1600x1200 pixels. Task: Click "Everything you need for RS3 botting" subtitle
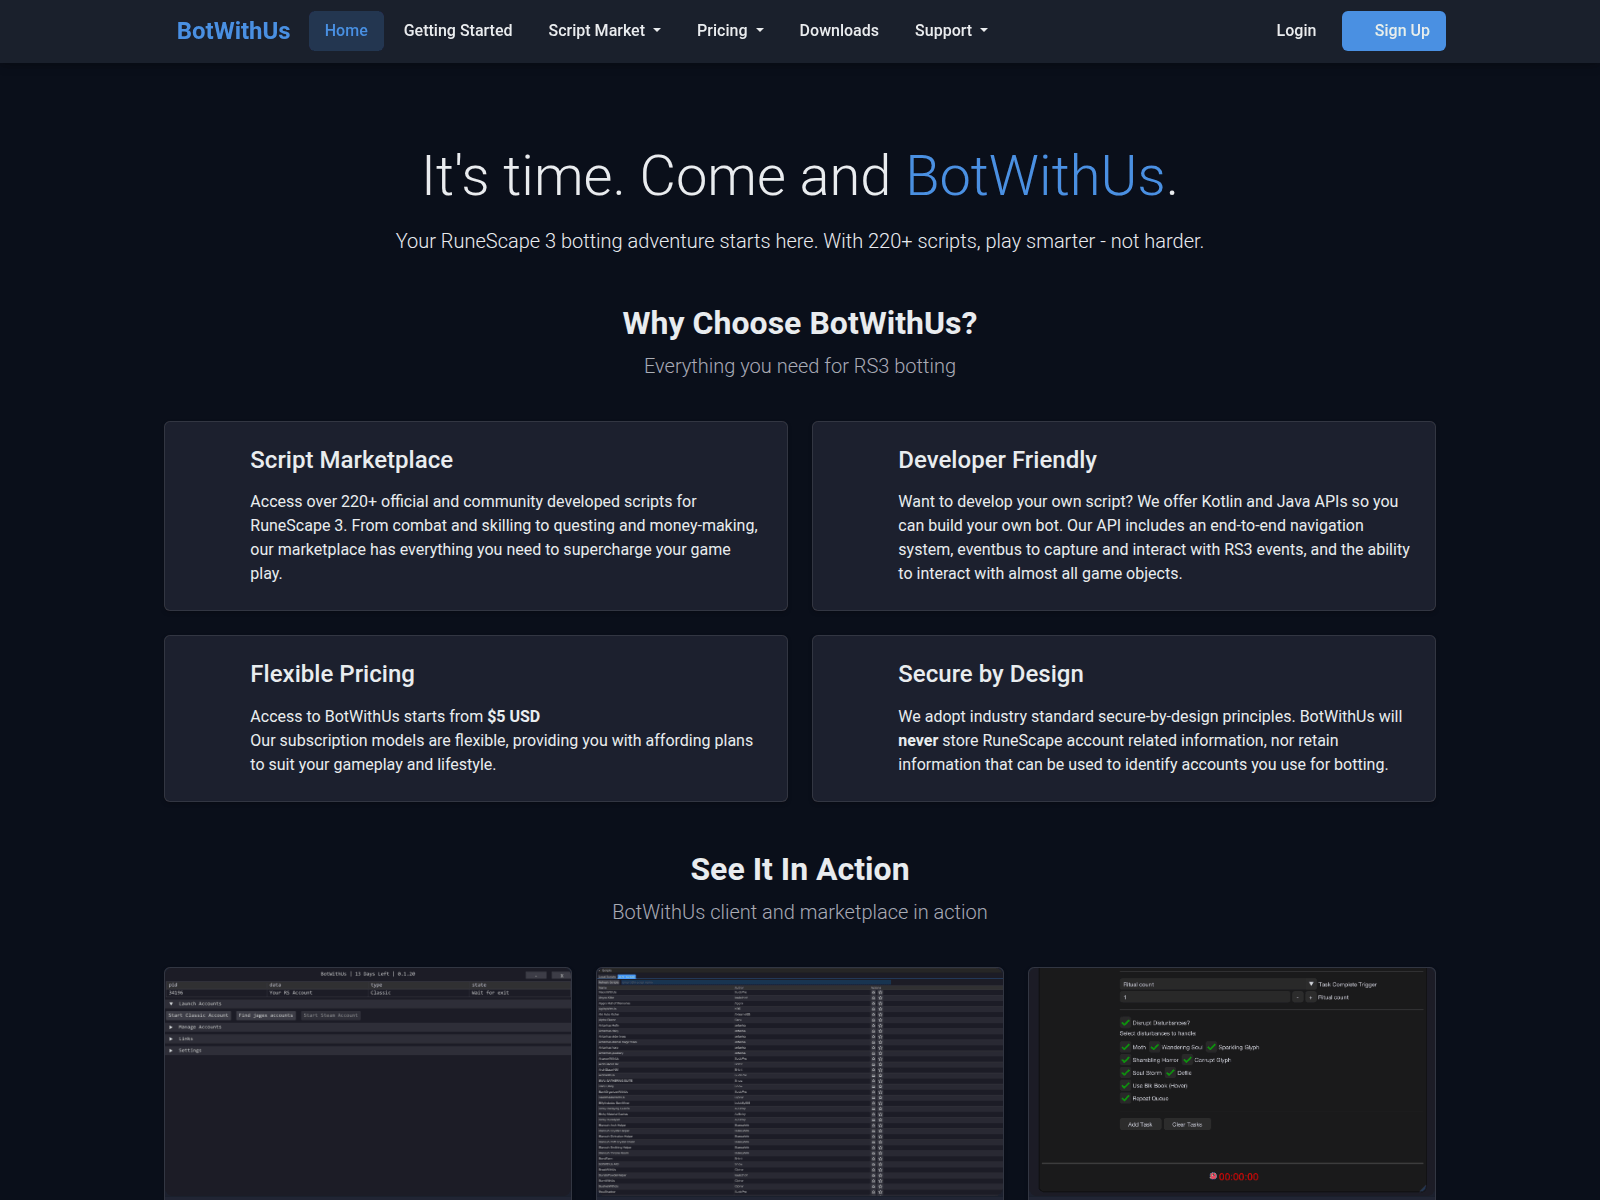pyautogui.click(x=800, y=366)
